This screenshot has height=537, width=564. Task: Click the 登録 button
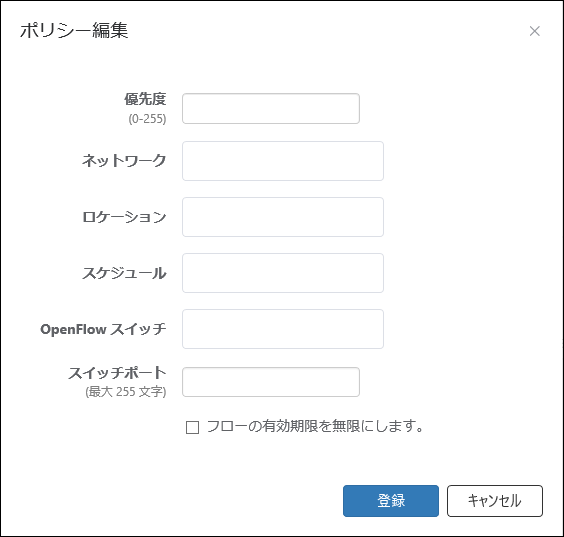(391, 501)
